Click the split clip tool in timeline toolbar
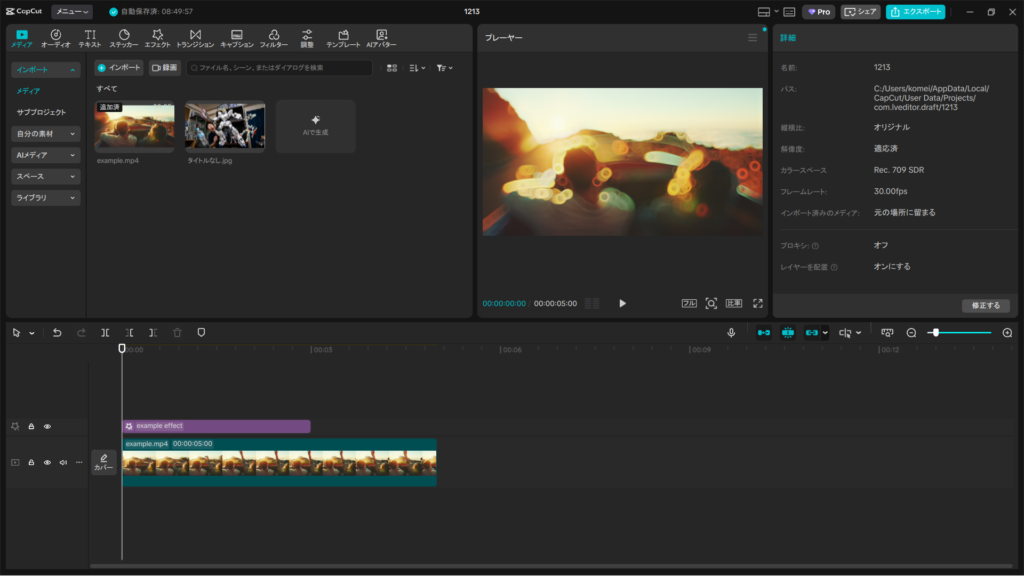Image resolution: width=1024 pixels, height=576 pixels. [105, 332]
